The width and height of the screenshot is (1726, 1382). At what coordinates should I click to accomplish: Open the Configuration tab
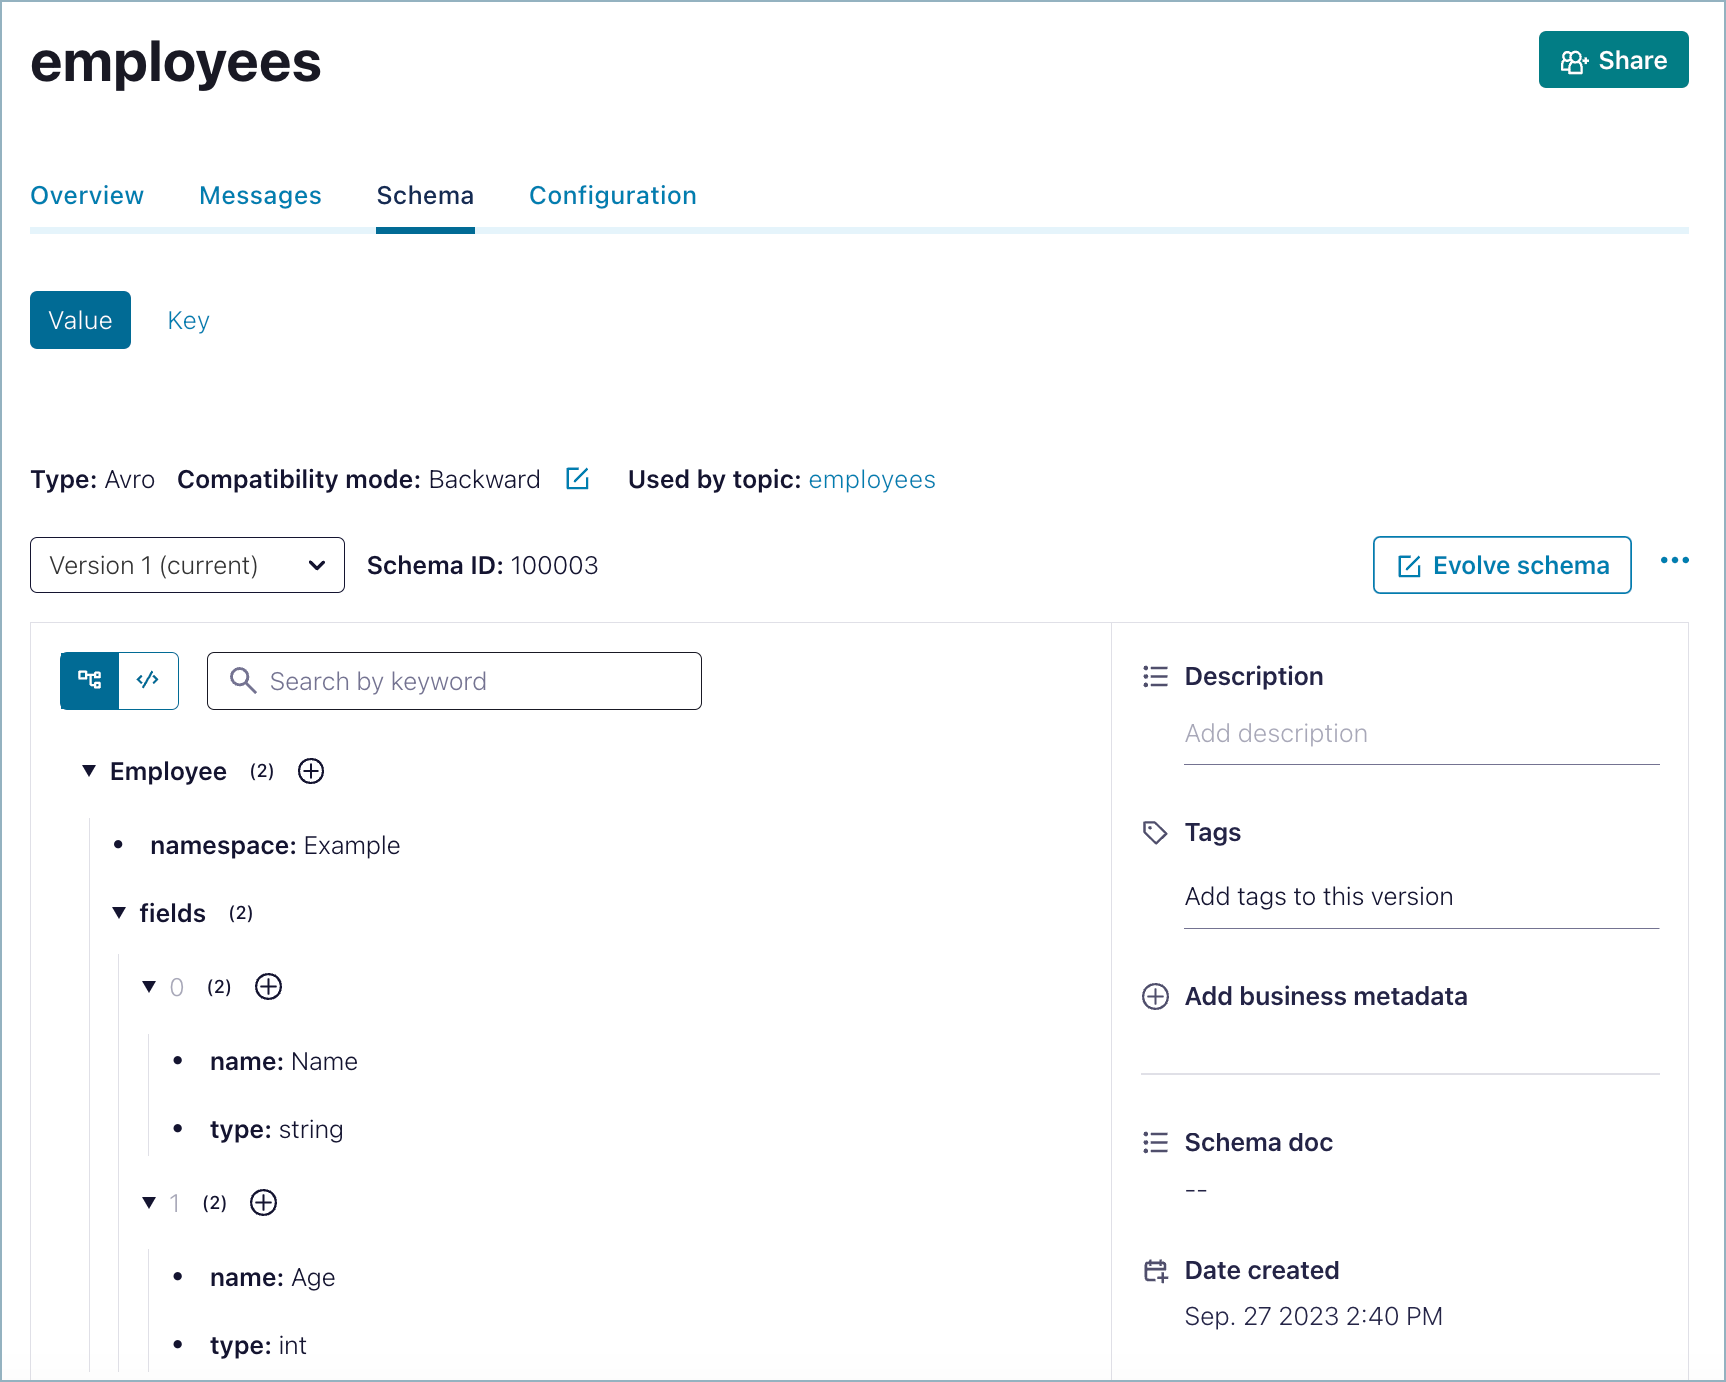pos(612,195)
